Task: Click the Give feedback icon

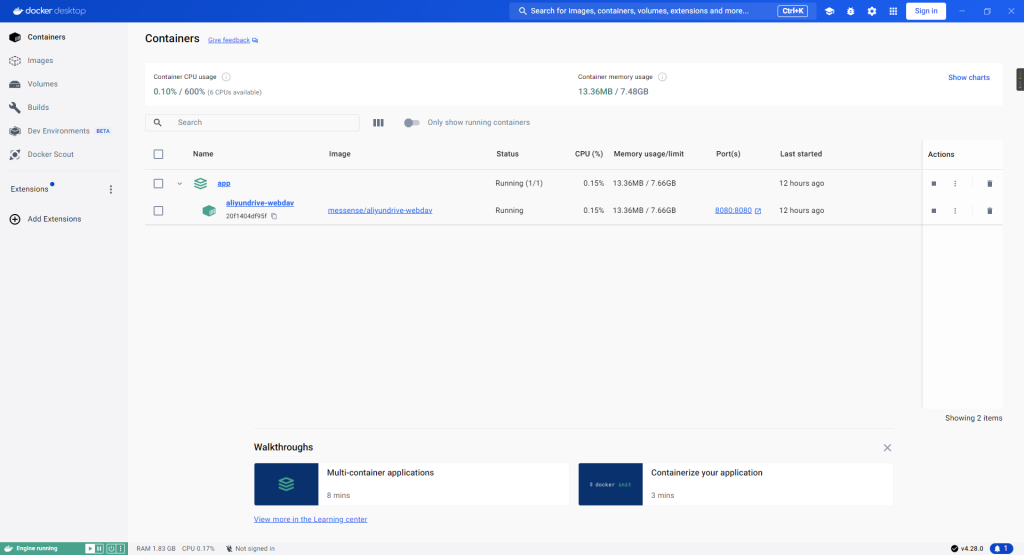Action: pyautogui.click(x=255, y=40)
